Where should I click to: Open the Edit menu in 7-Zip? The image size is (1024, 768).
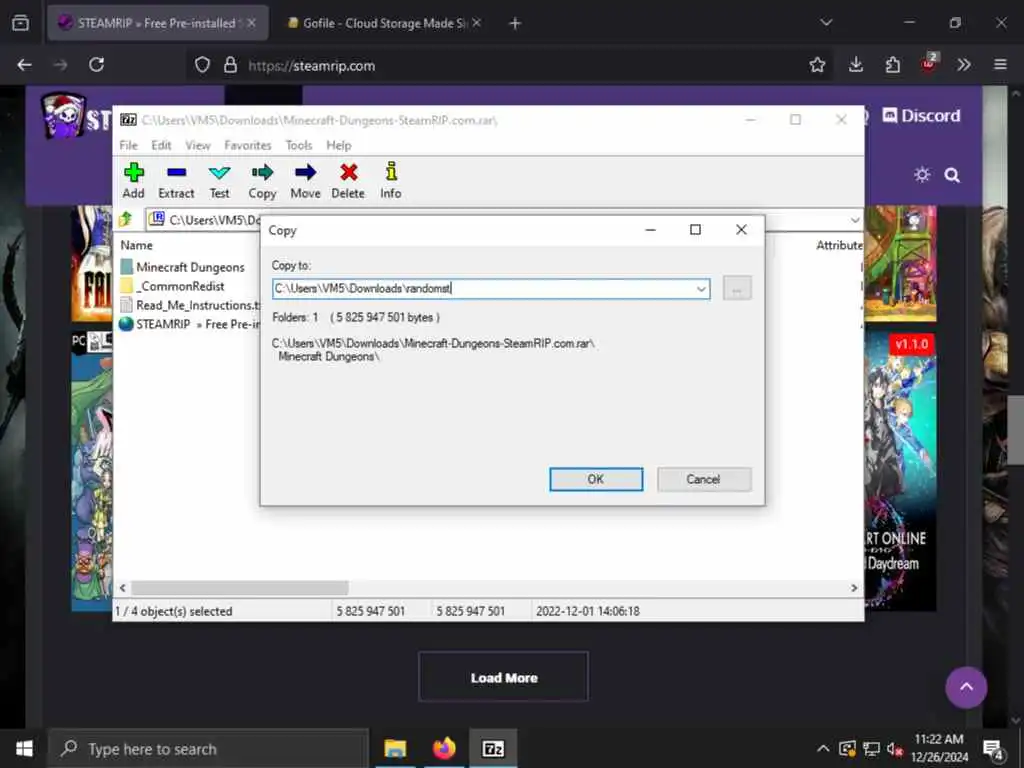point(161,145)
